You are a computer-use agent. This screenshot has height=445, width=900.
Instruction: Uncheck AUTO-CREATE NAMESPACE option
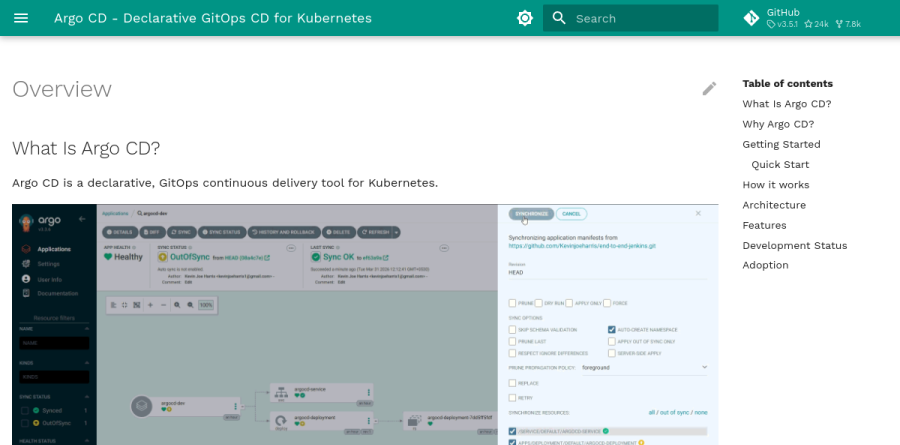pyautogui.click(x=612, y=330)
